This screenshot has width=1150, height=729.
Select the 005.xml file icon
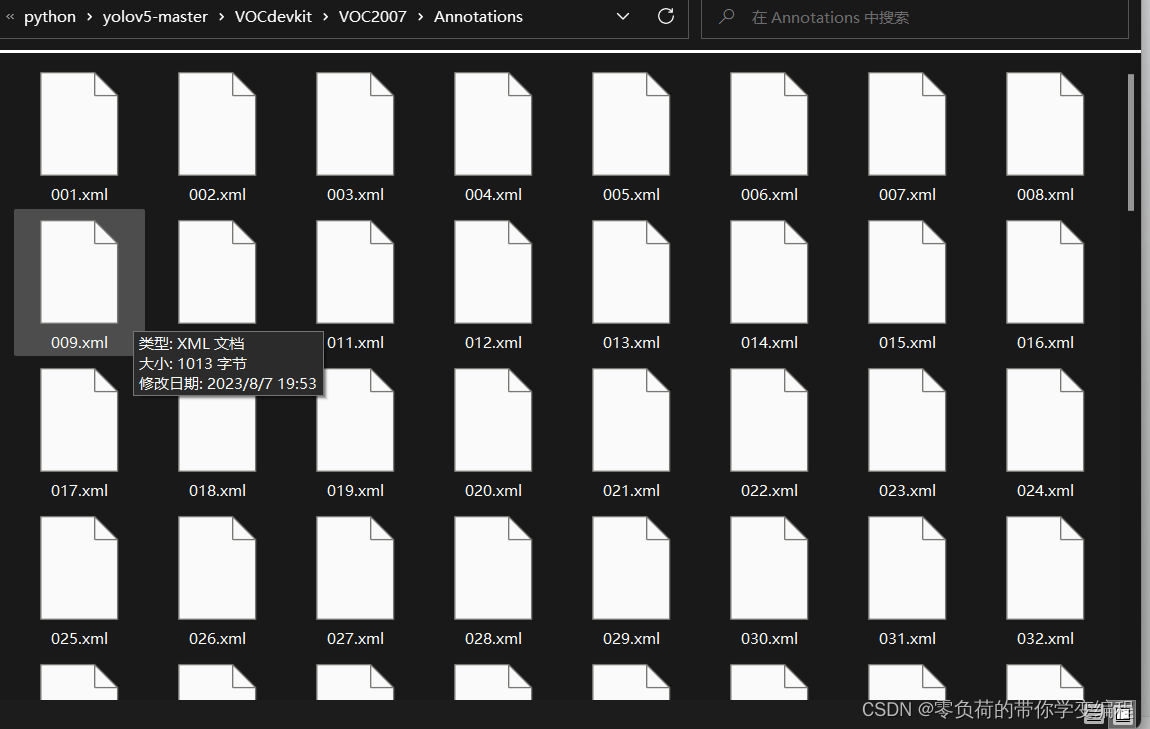(x=631, y=124)
